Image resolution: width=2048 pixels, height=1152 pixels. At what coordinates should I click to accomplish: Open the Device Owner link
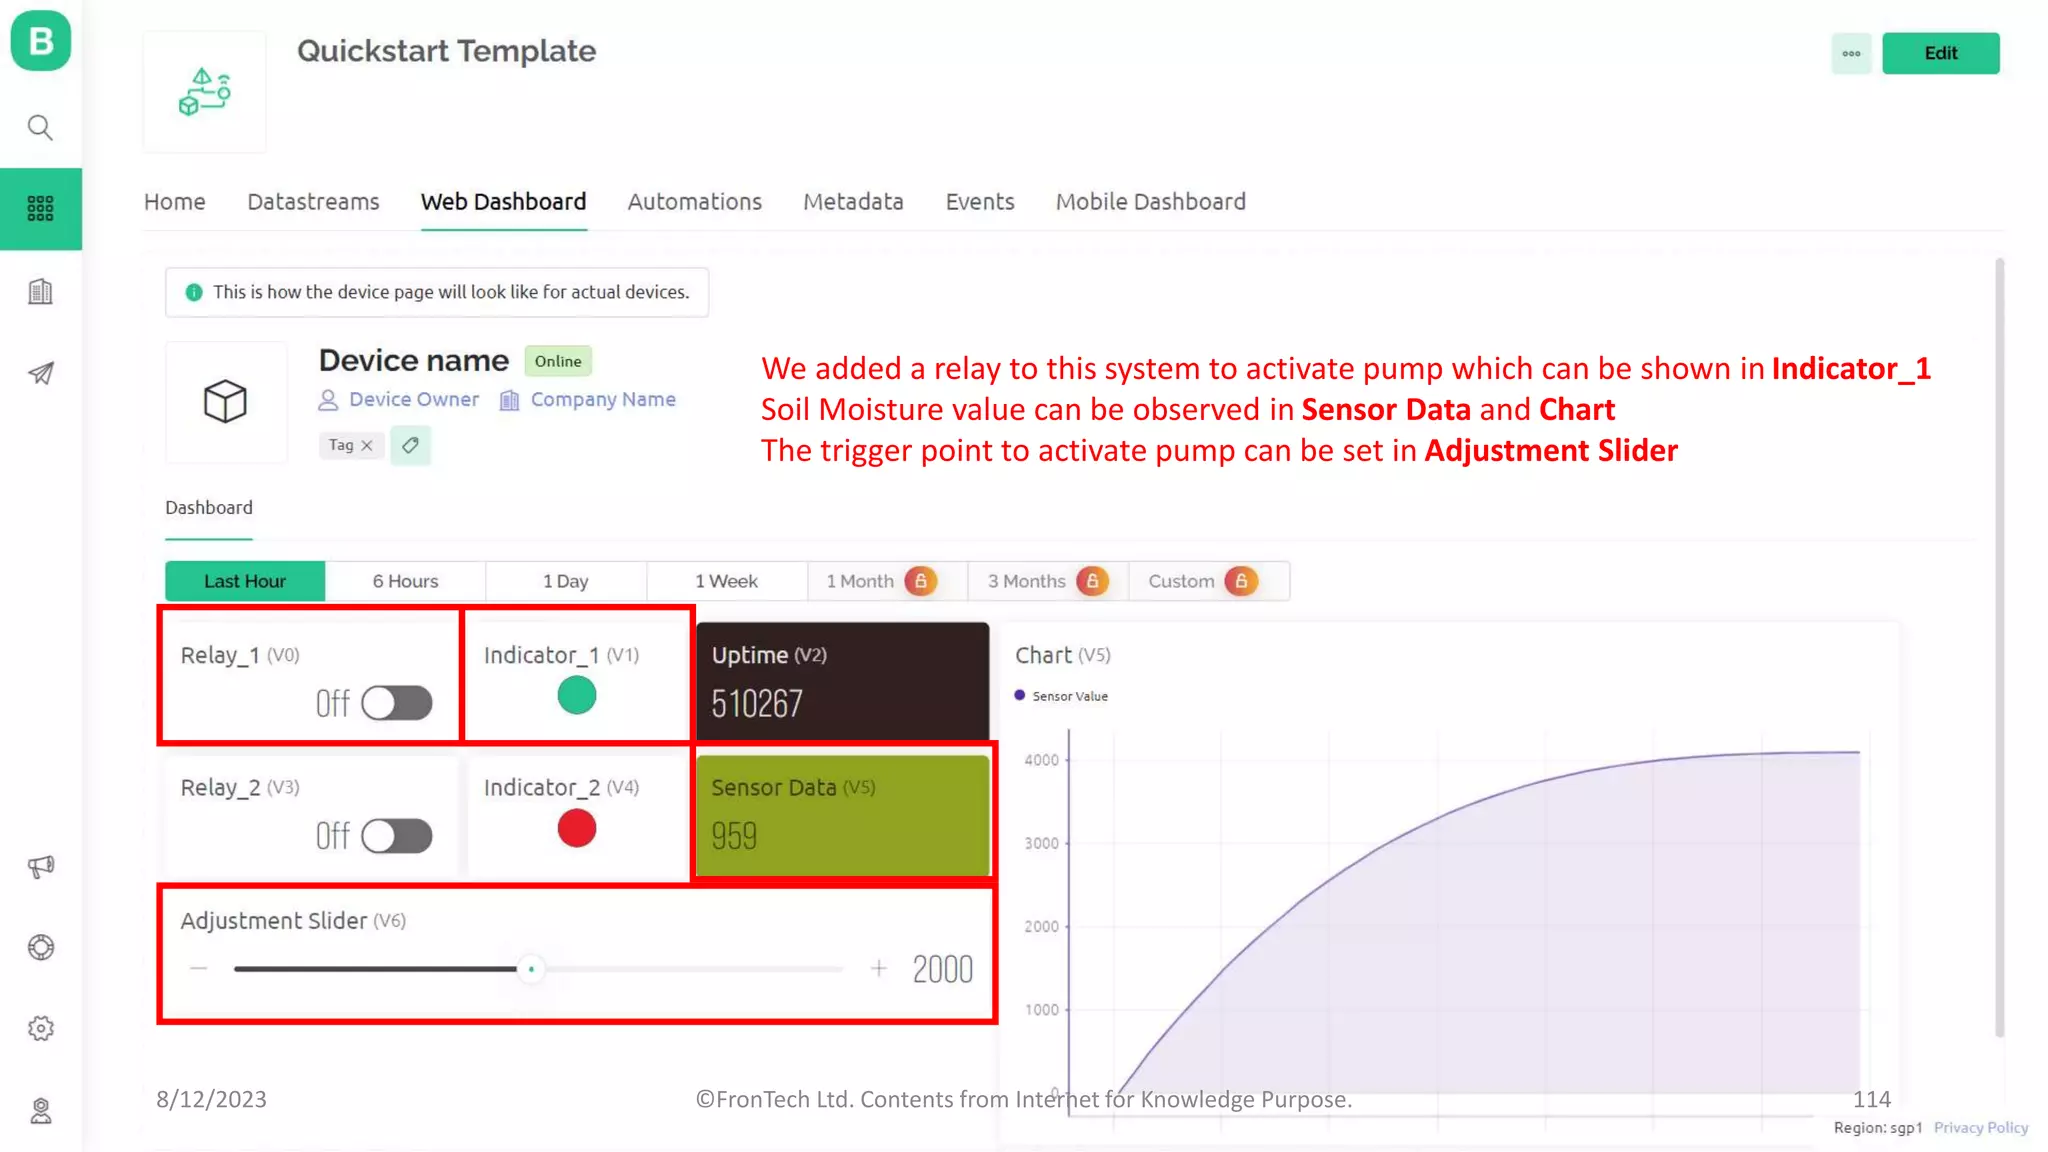(x=414, y=399)
